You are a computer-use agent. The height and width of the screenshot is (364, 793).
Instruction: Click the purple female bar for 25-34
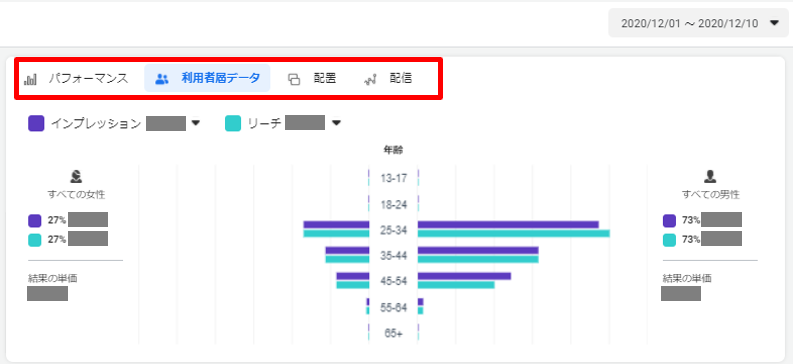click(336, 224)
